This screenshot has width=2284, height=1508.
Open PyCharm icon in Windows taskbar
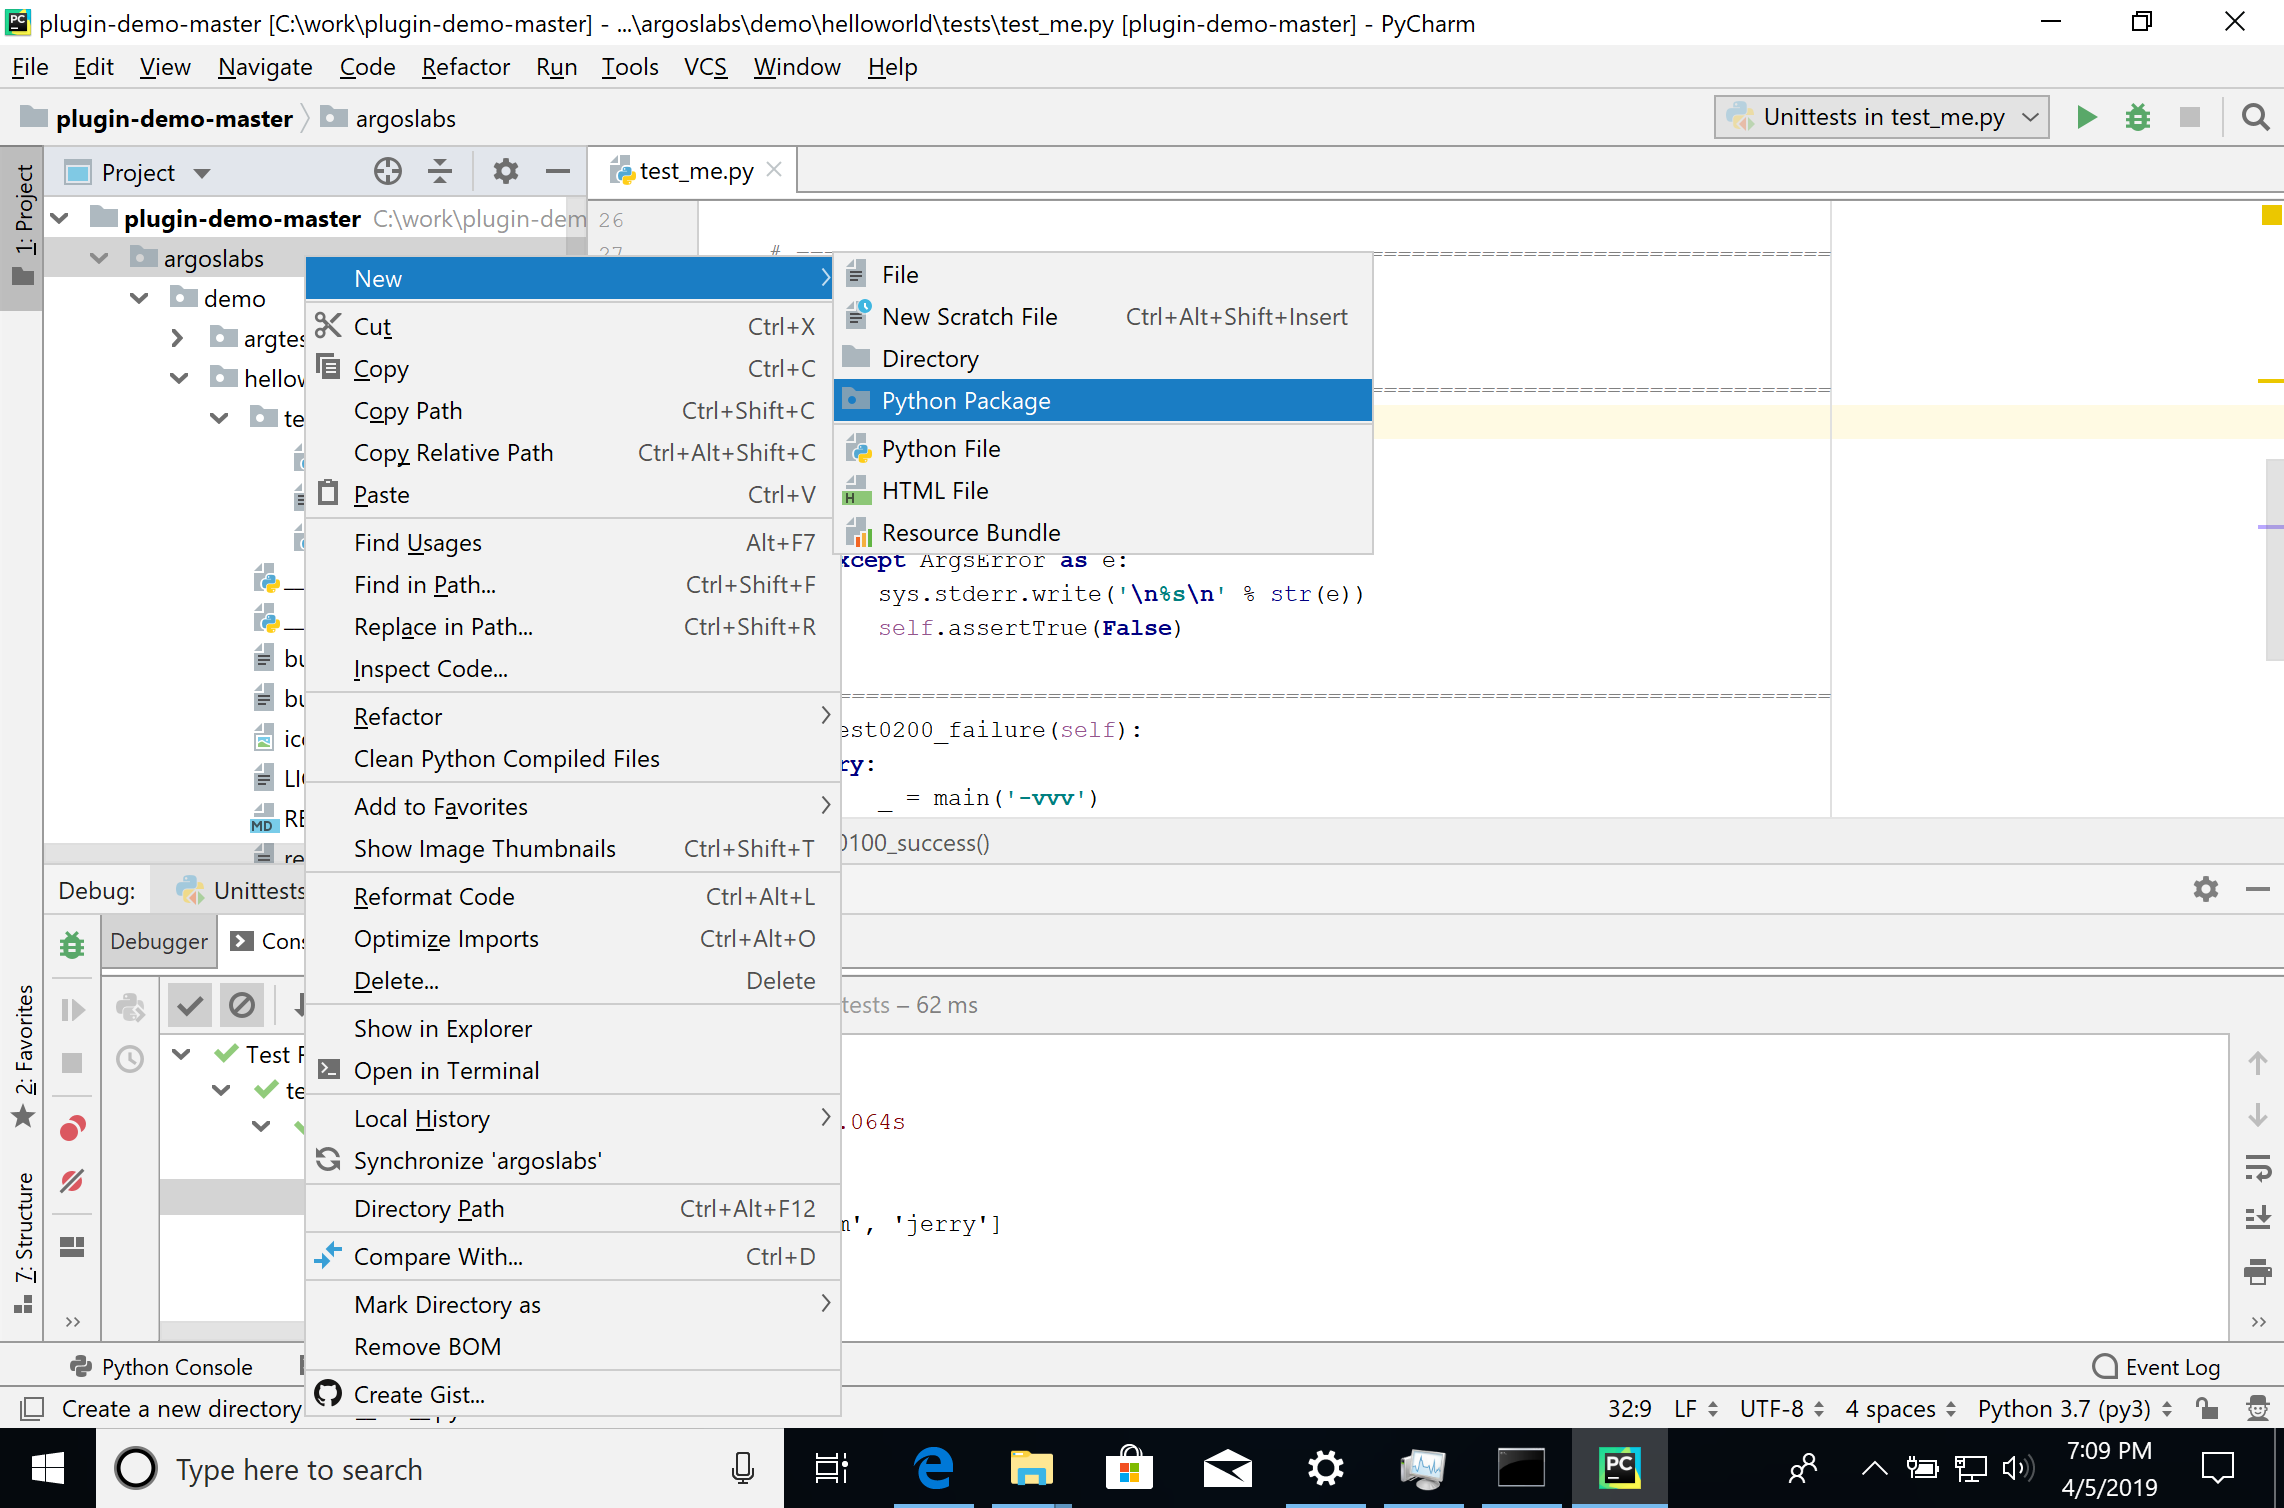(1620, 1468)
